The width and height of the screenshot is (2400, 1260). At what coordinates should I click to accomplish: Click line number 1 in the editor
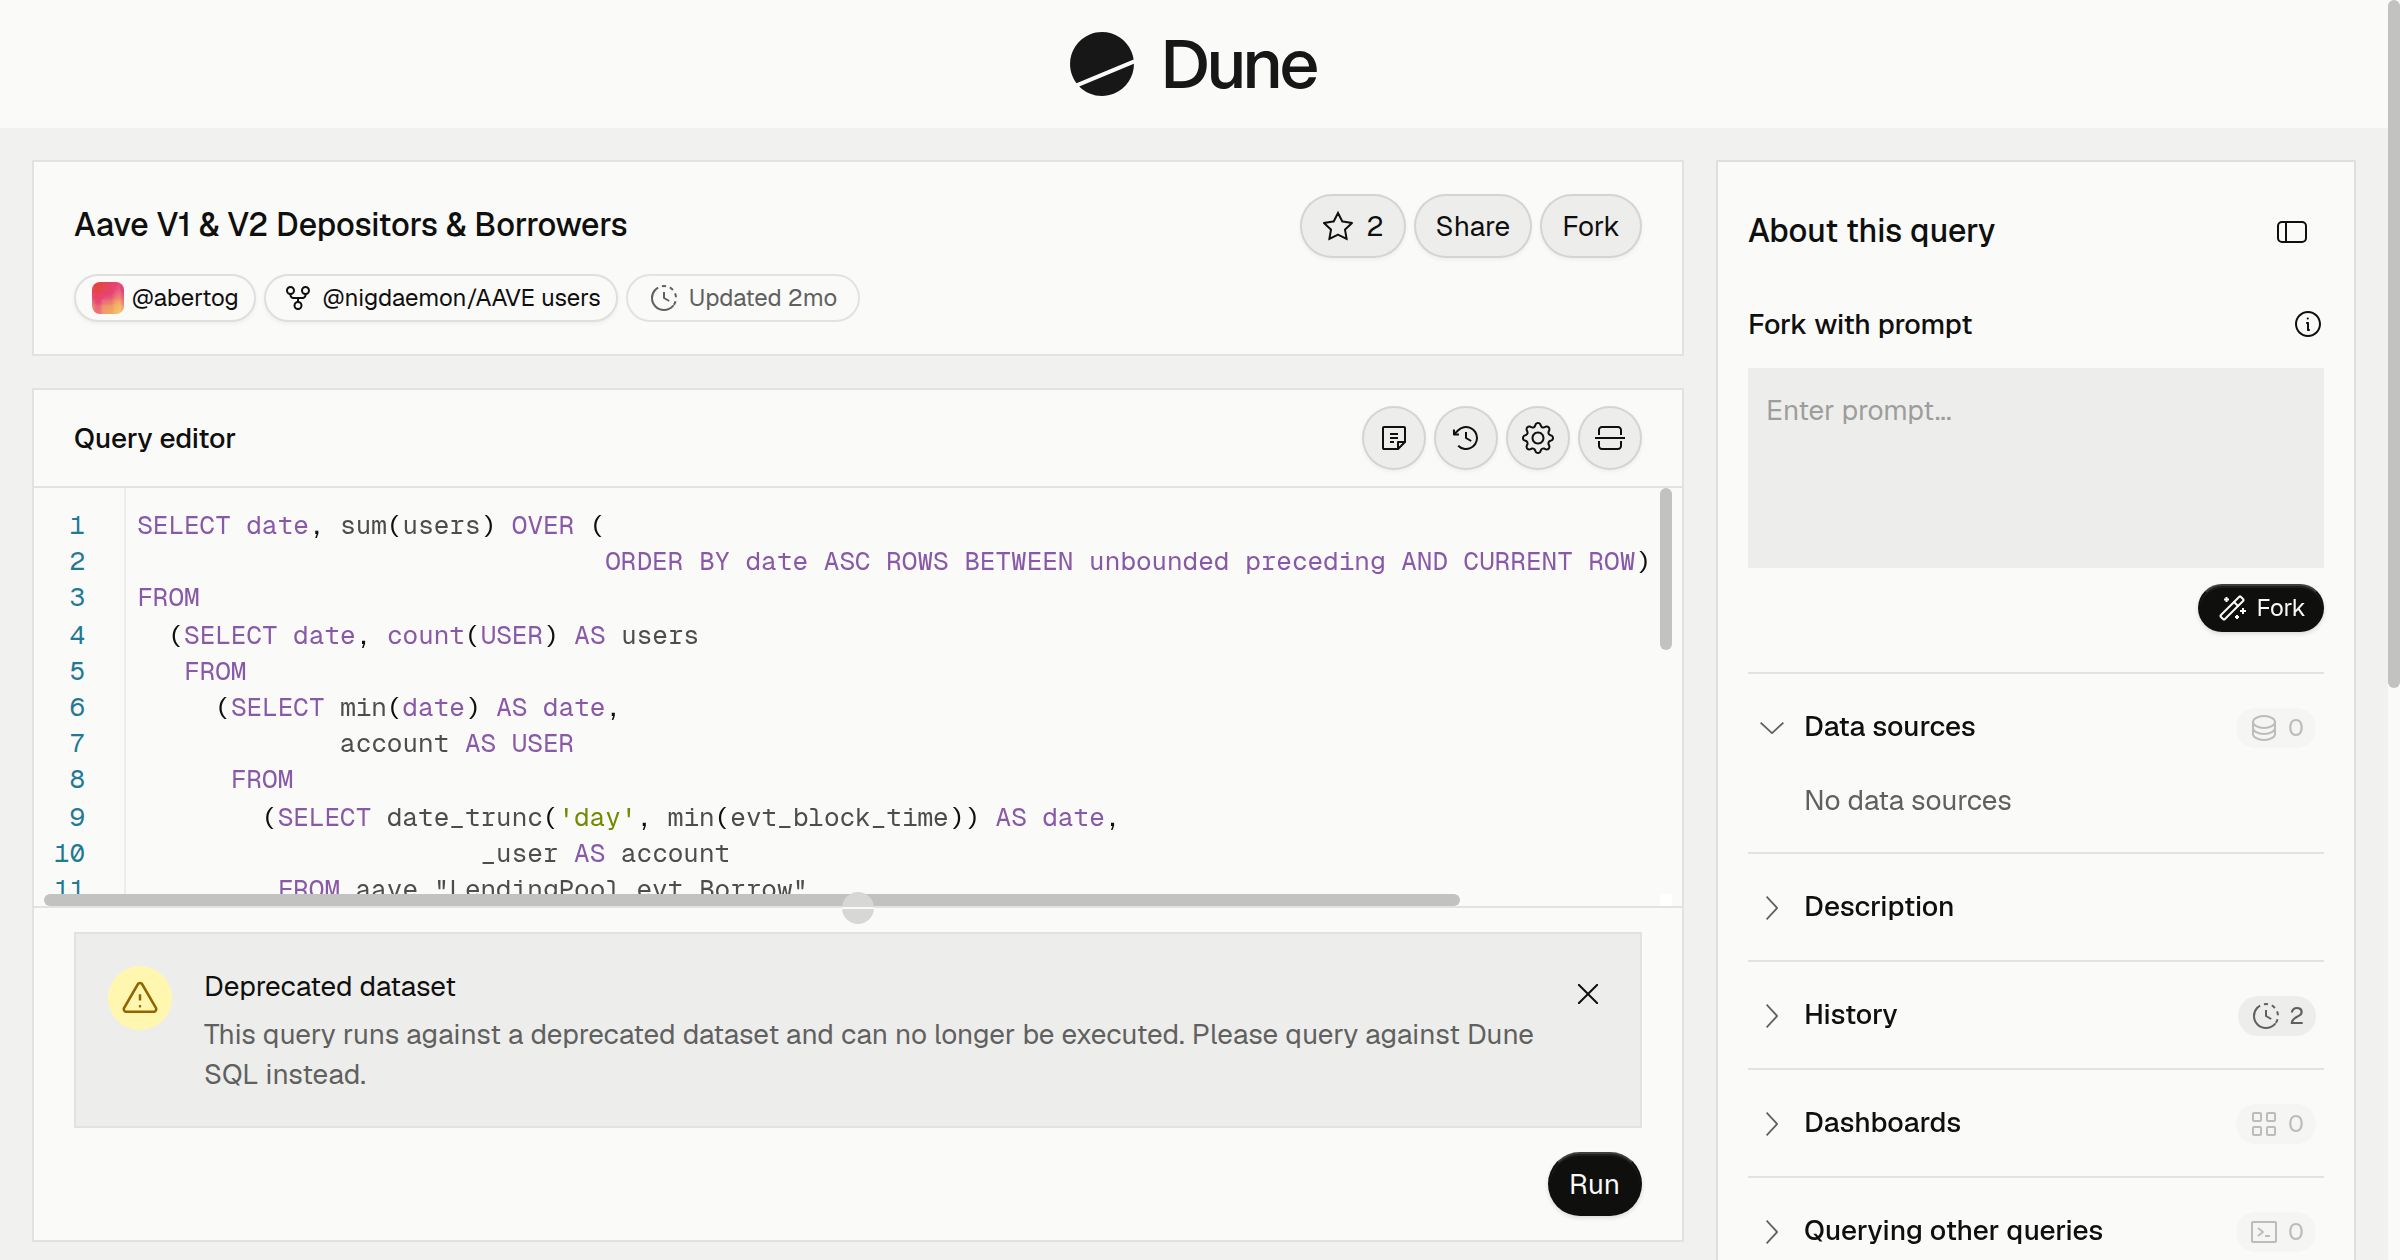tap(77, 525)
